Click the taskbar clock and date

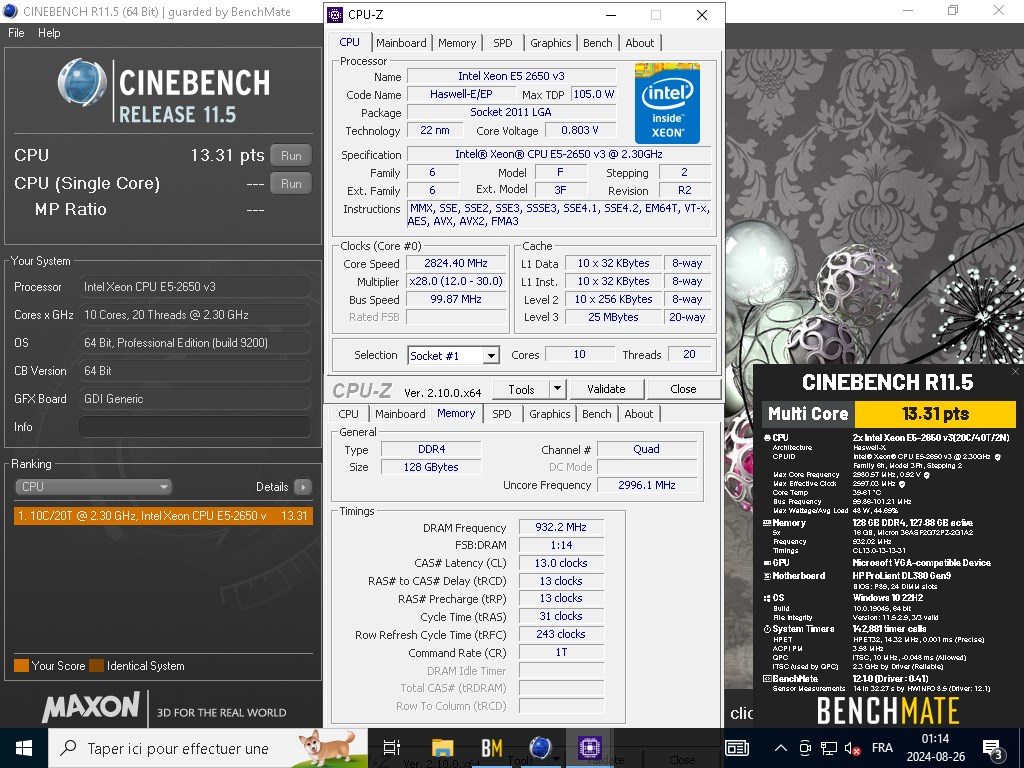936,748
